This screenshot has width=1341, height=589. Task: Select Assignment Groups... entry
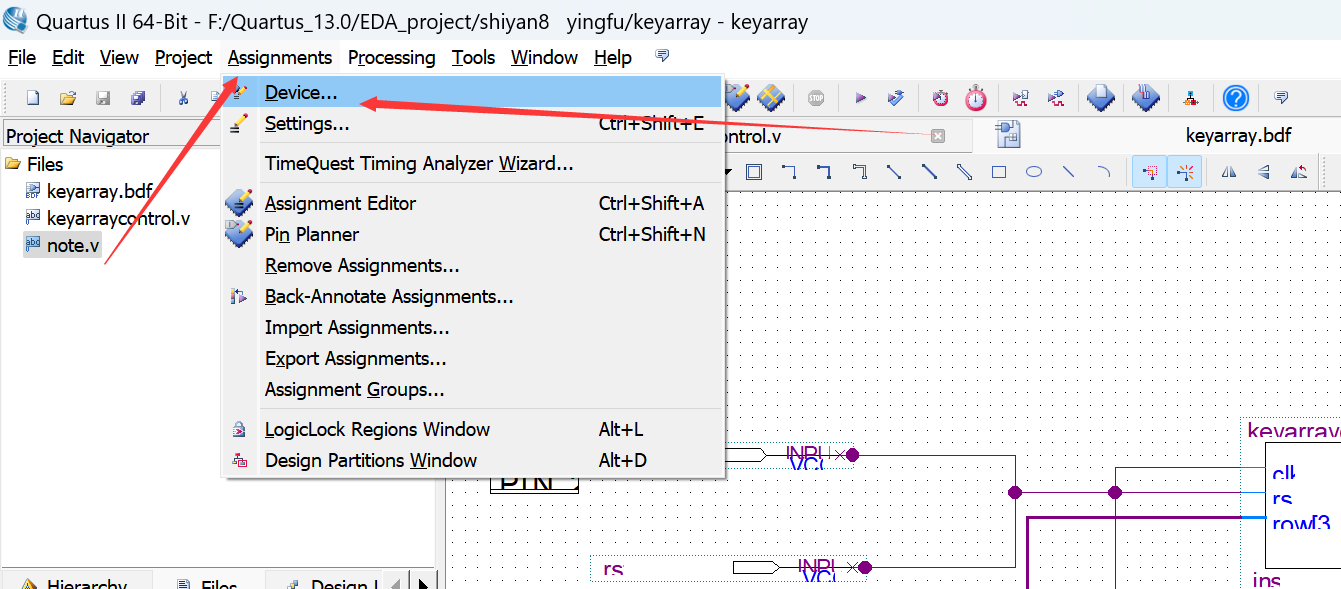473,389
